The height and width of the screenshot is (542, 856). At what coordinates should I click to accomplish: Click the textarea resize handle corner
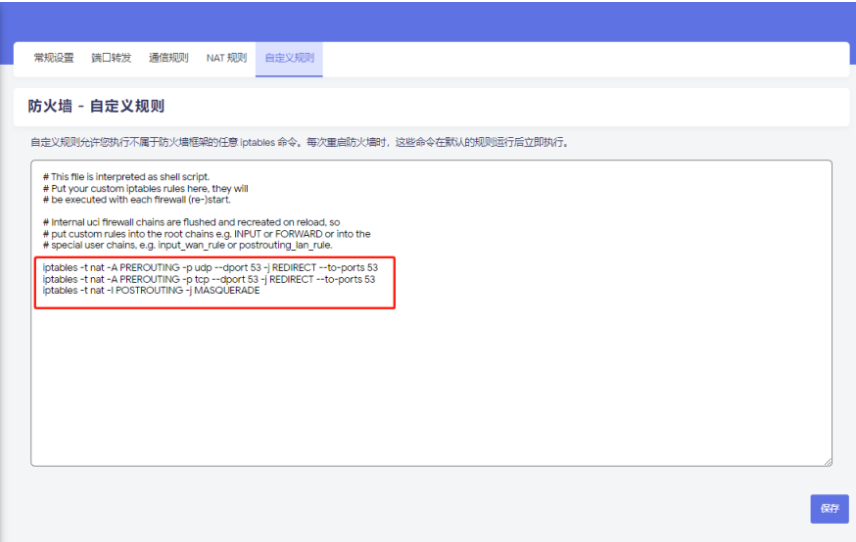pos(826,460)
